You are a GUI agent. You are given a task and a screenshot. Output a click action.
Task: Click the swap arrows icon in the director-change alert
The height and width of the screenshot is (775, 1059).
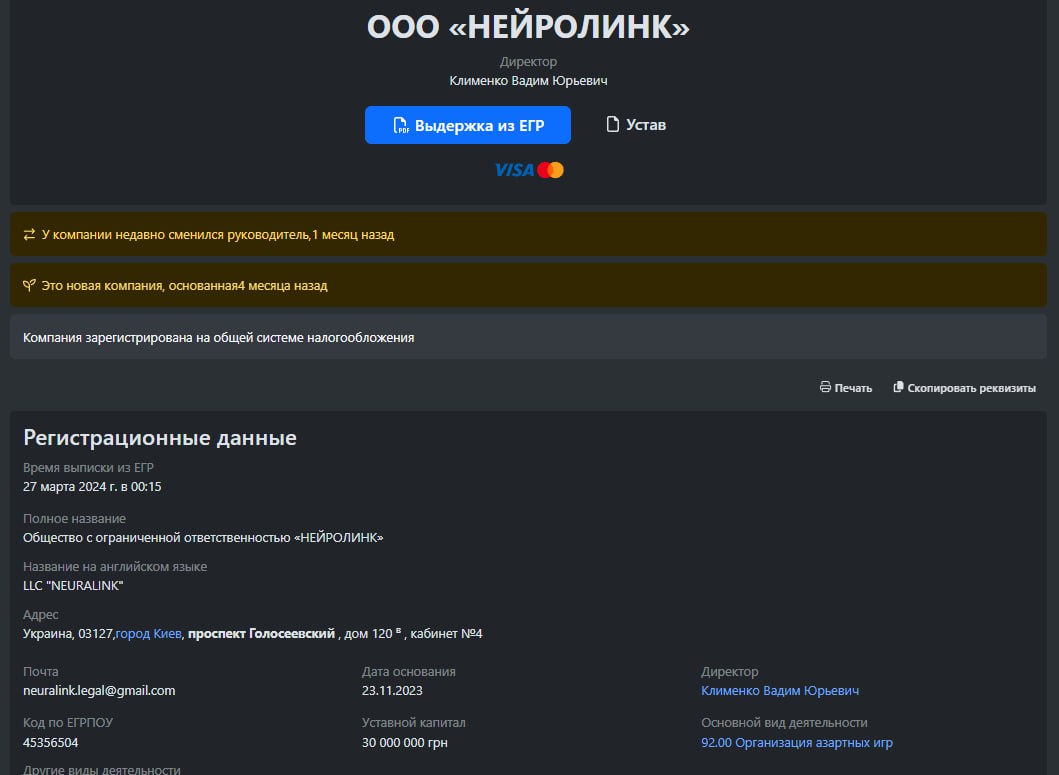pos(29,234)
